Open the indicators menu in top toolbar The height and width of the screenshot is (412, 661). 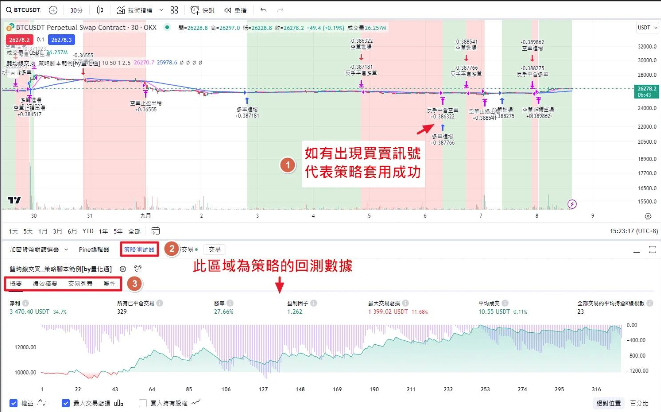(135, 10)
